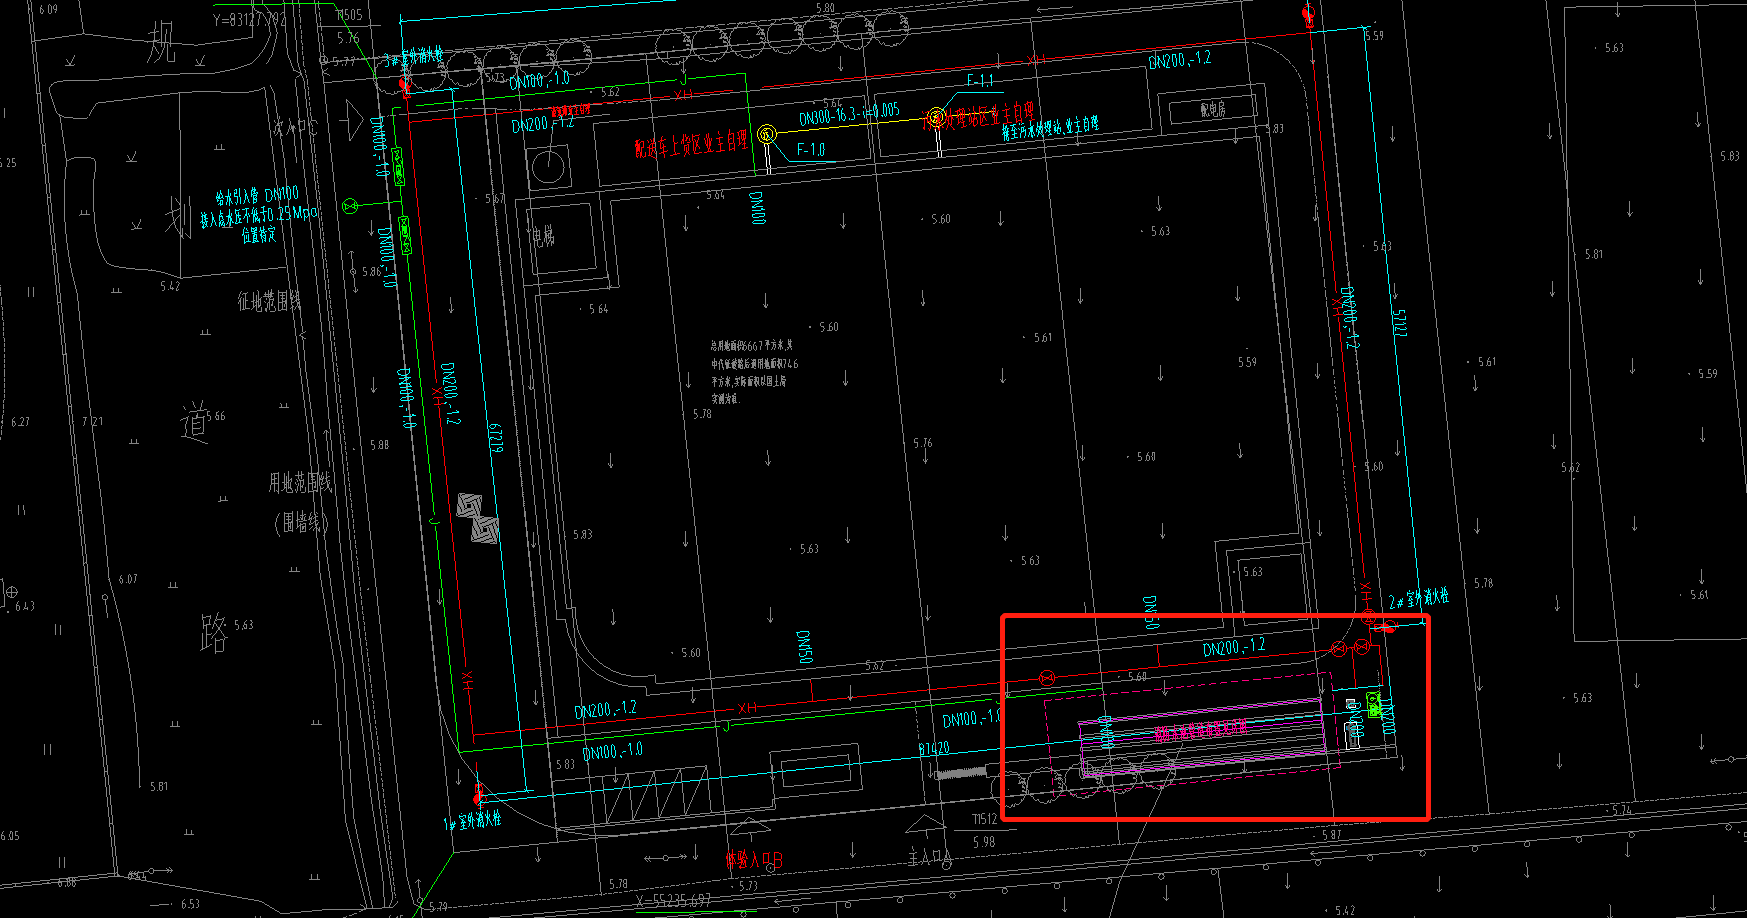Select the 62279 dimension text
This screenshot has width=1747, height=918.
[495, 438]
